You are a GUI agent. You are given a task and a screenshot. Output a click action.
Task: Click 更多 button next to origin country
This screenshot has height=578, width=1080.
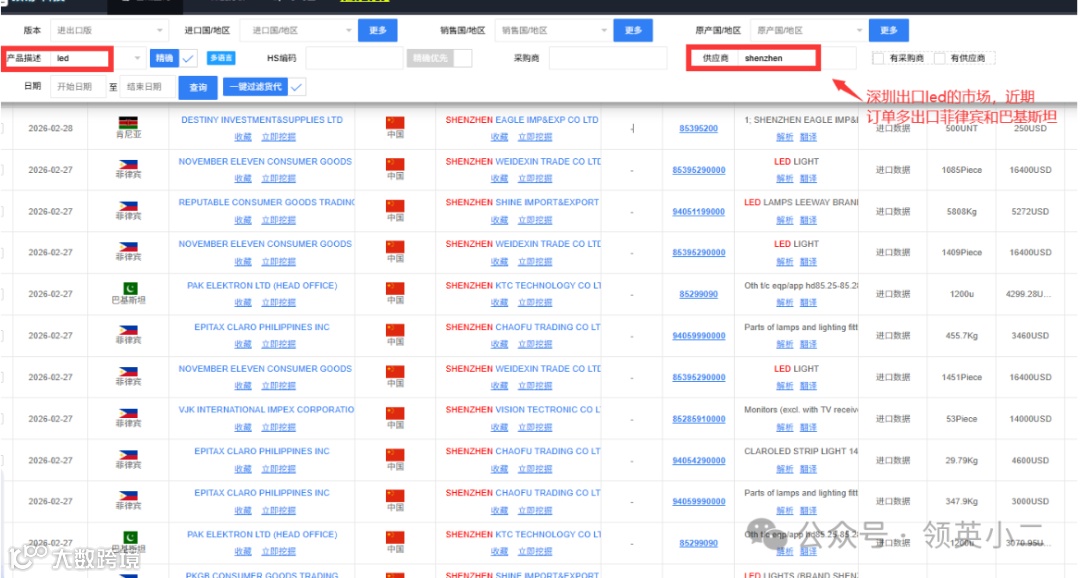[x=889, y=30]
